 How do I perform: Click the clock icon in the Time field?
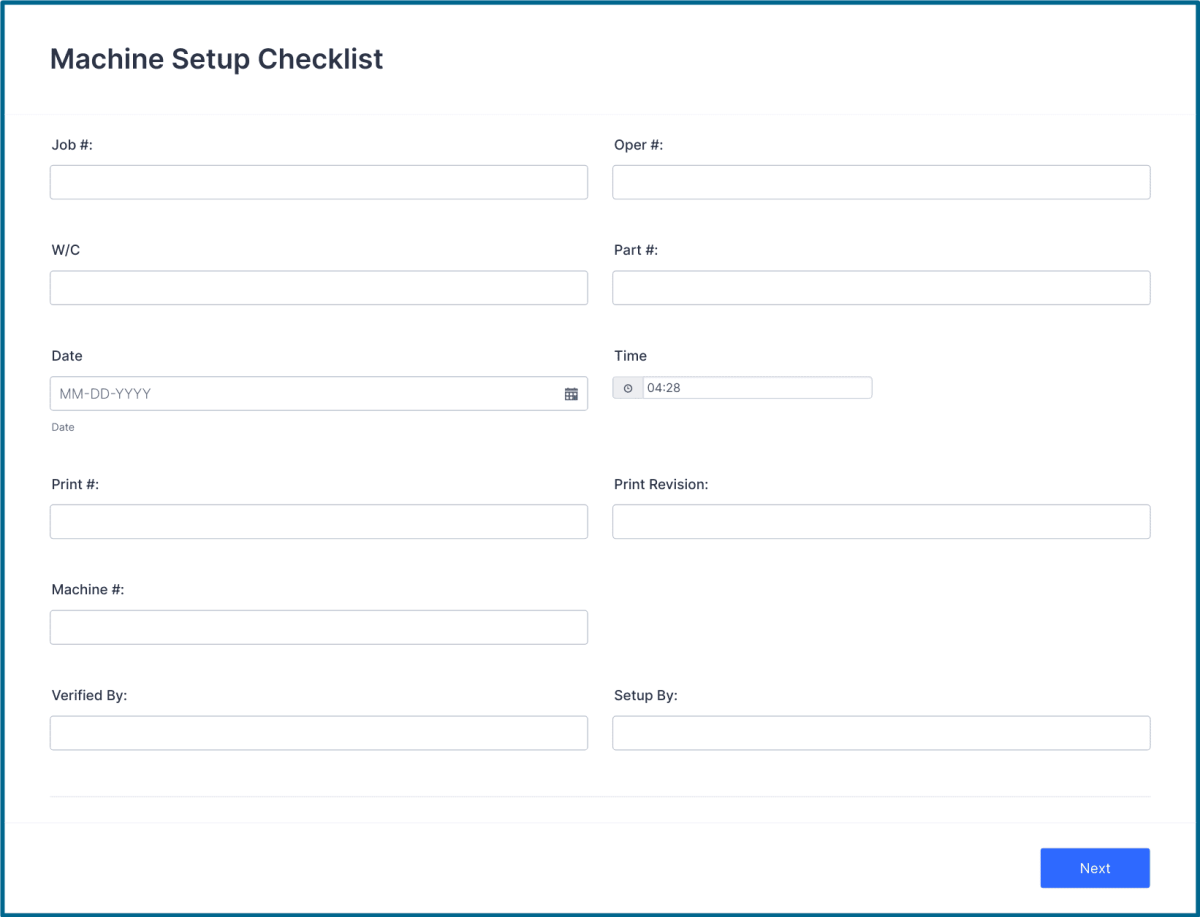627,387
